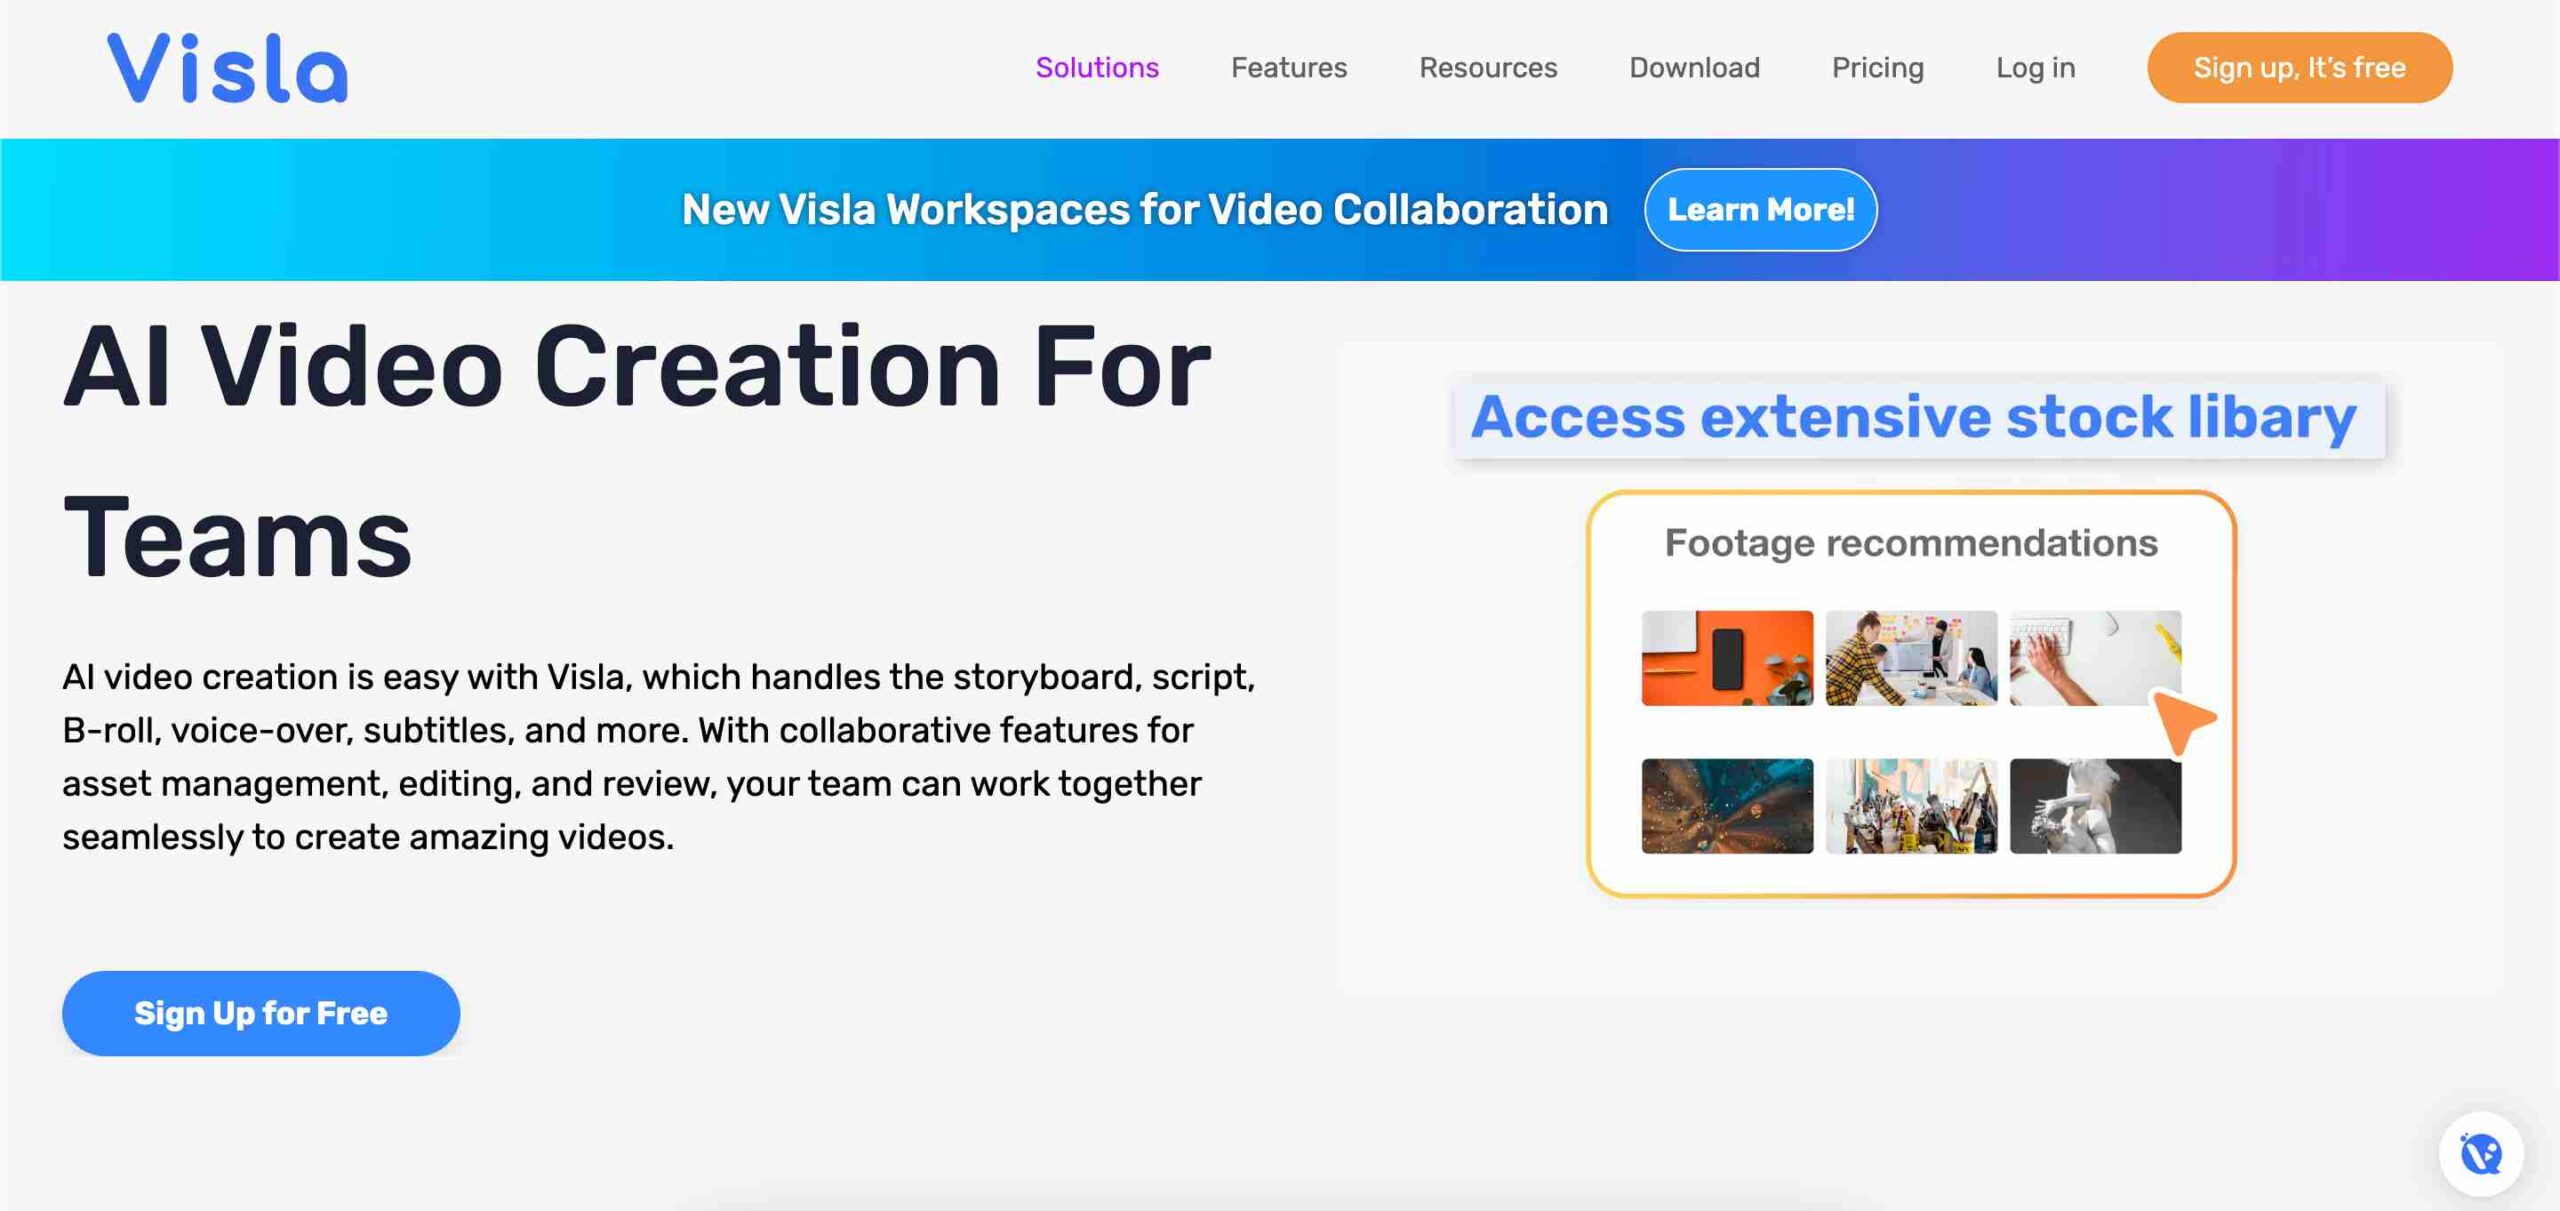This screenshot has width=2560, height=1211.
Task: Open the Solutions menu
Action: click(1097, 68)
